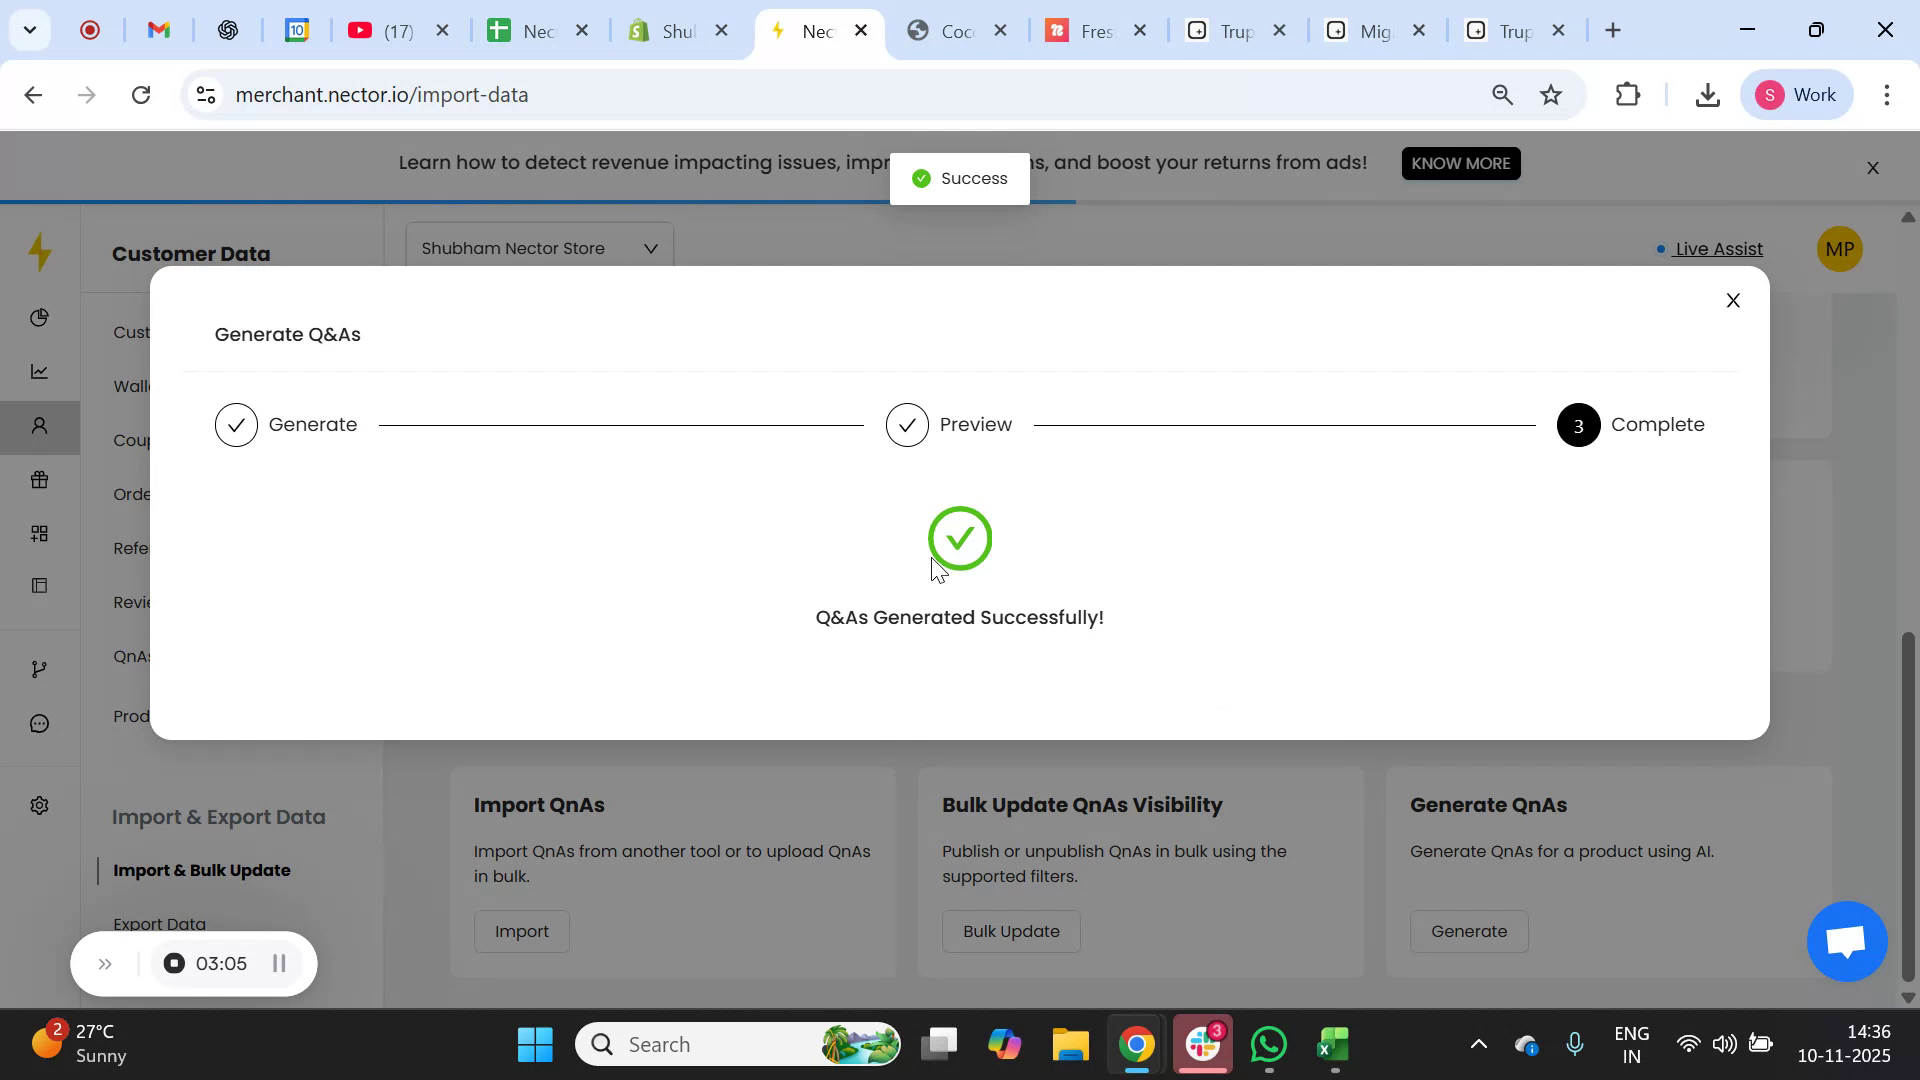The width and height of the screenshot is (1920, 1080).
Task: Expand the screen recorder toolbar
Action: point(105,963)
